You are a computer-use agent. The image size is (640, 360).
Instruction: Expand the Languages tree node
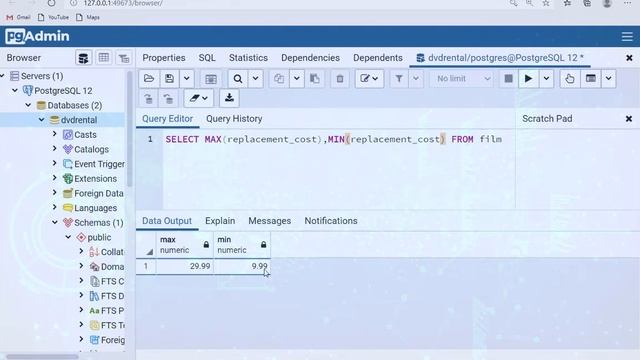click(x=55, y=207)
